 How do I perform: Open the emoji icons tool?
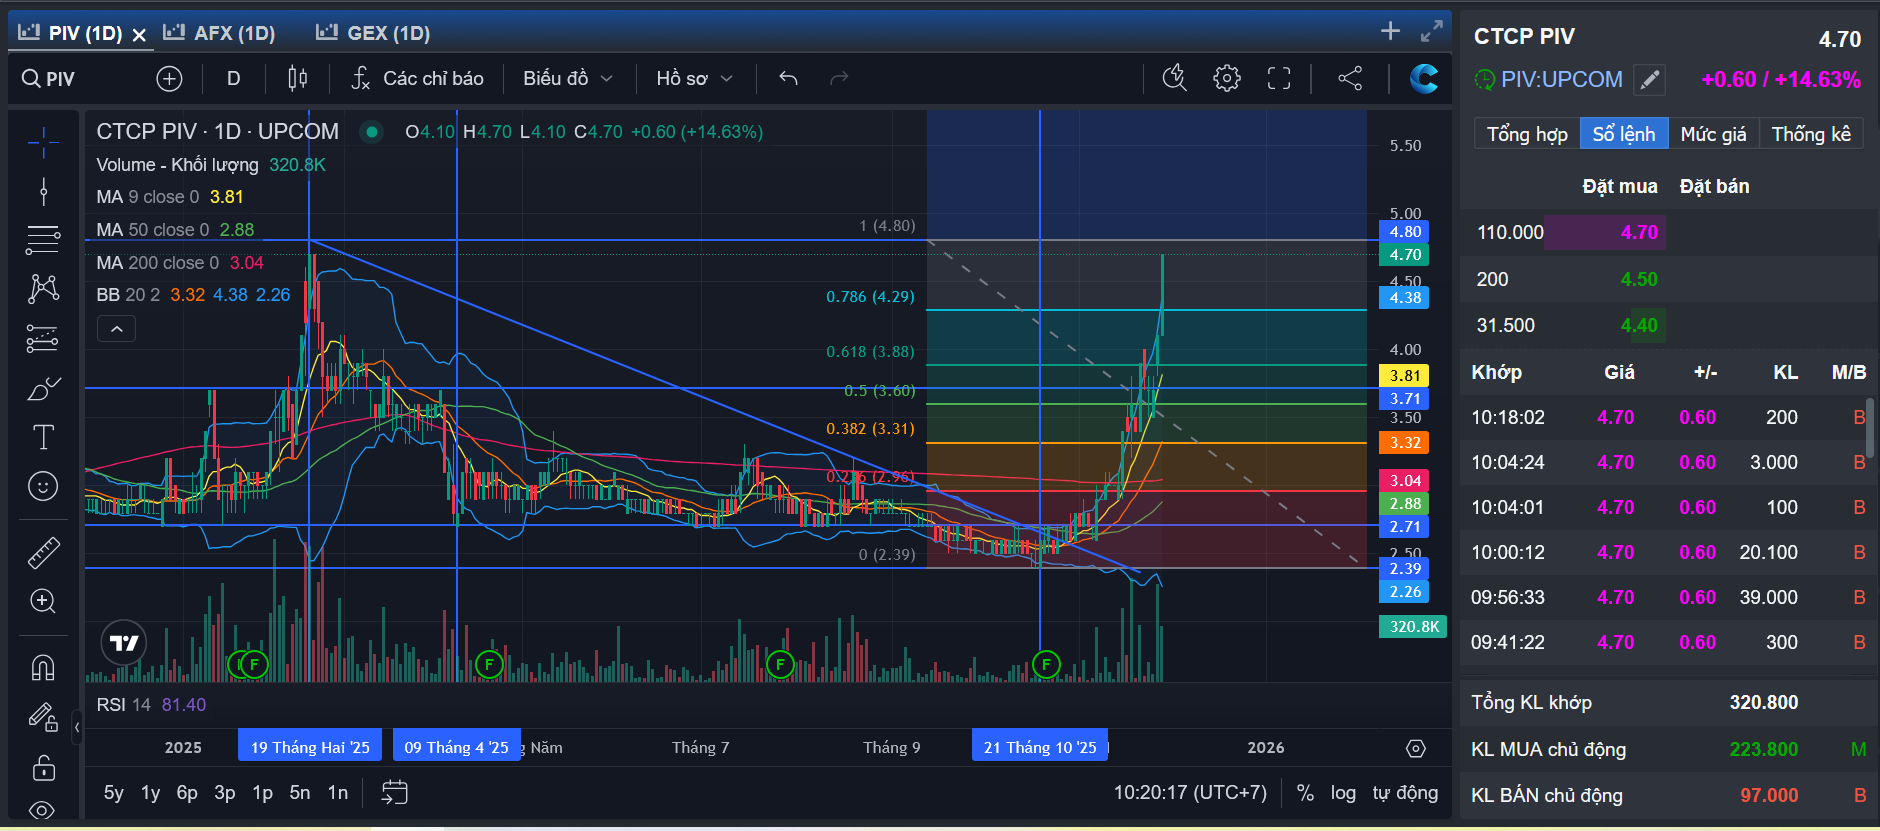click(x=43, y=486)
